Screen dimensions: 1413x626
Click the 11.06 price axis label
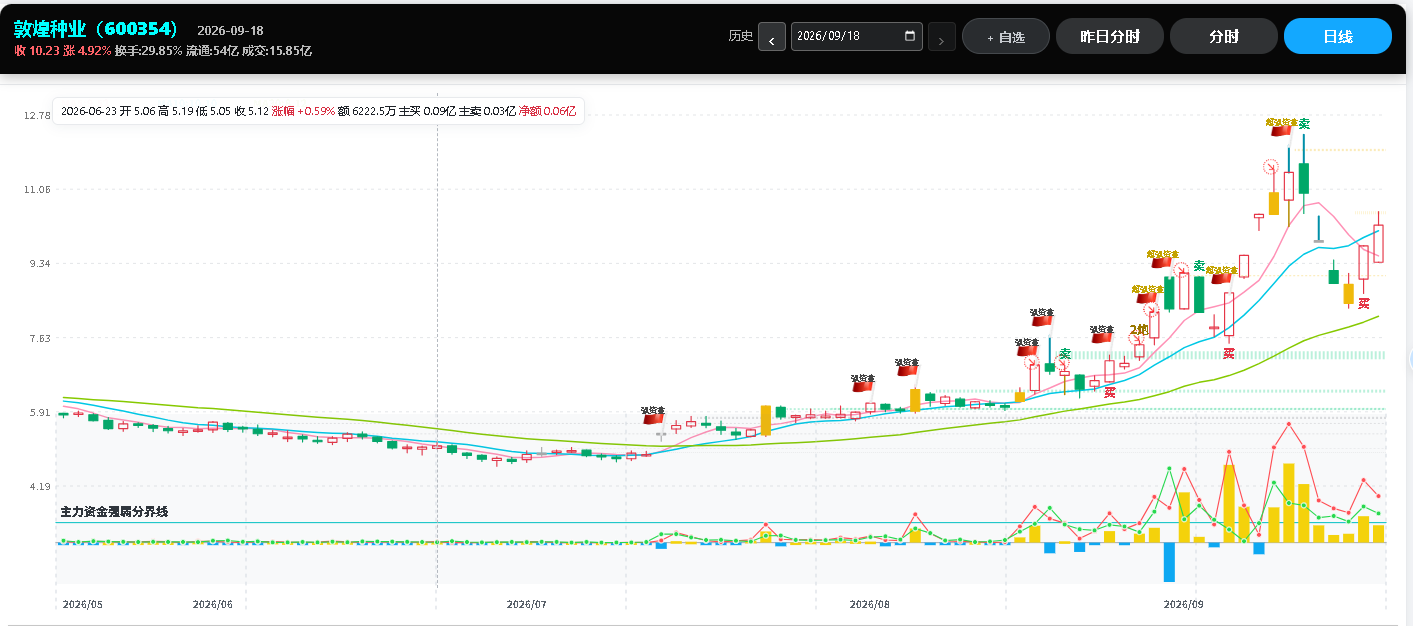tap(37, 189)
